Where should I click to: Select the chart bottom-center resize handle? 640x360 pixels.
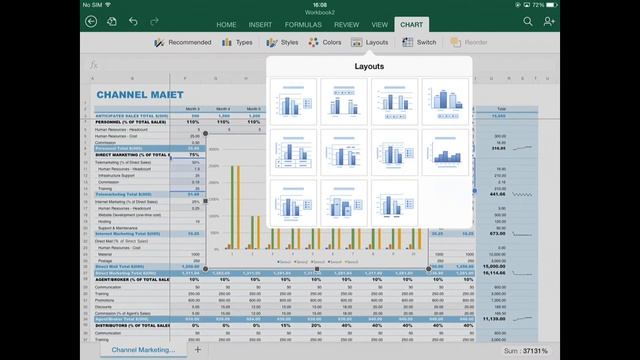tap(317, 269)
